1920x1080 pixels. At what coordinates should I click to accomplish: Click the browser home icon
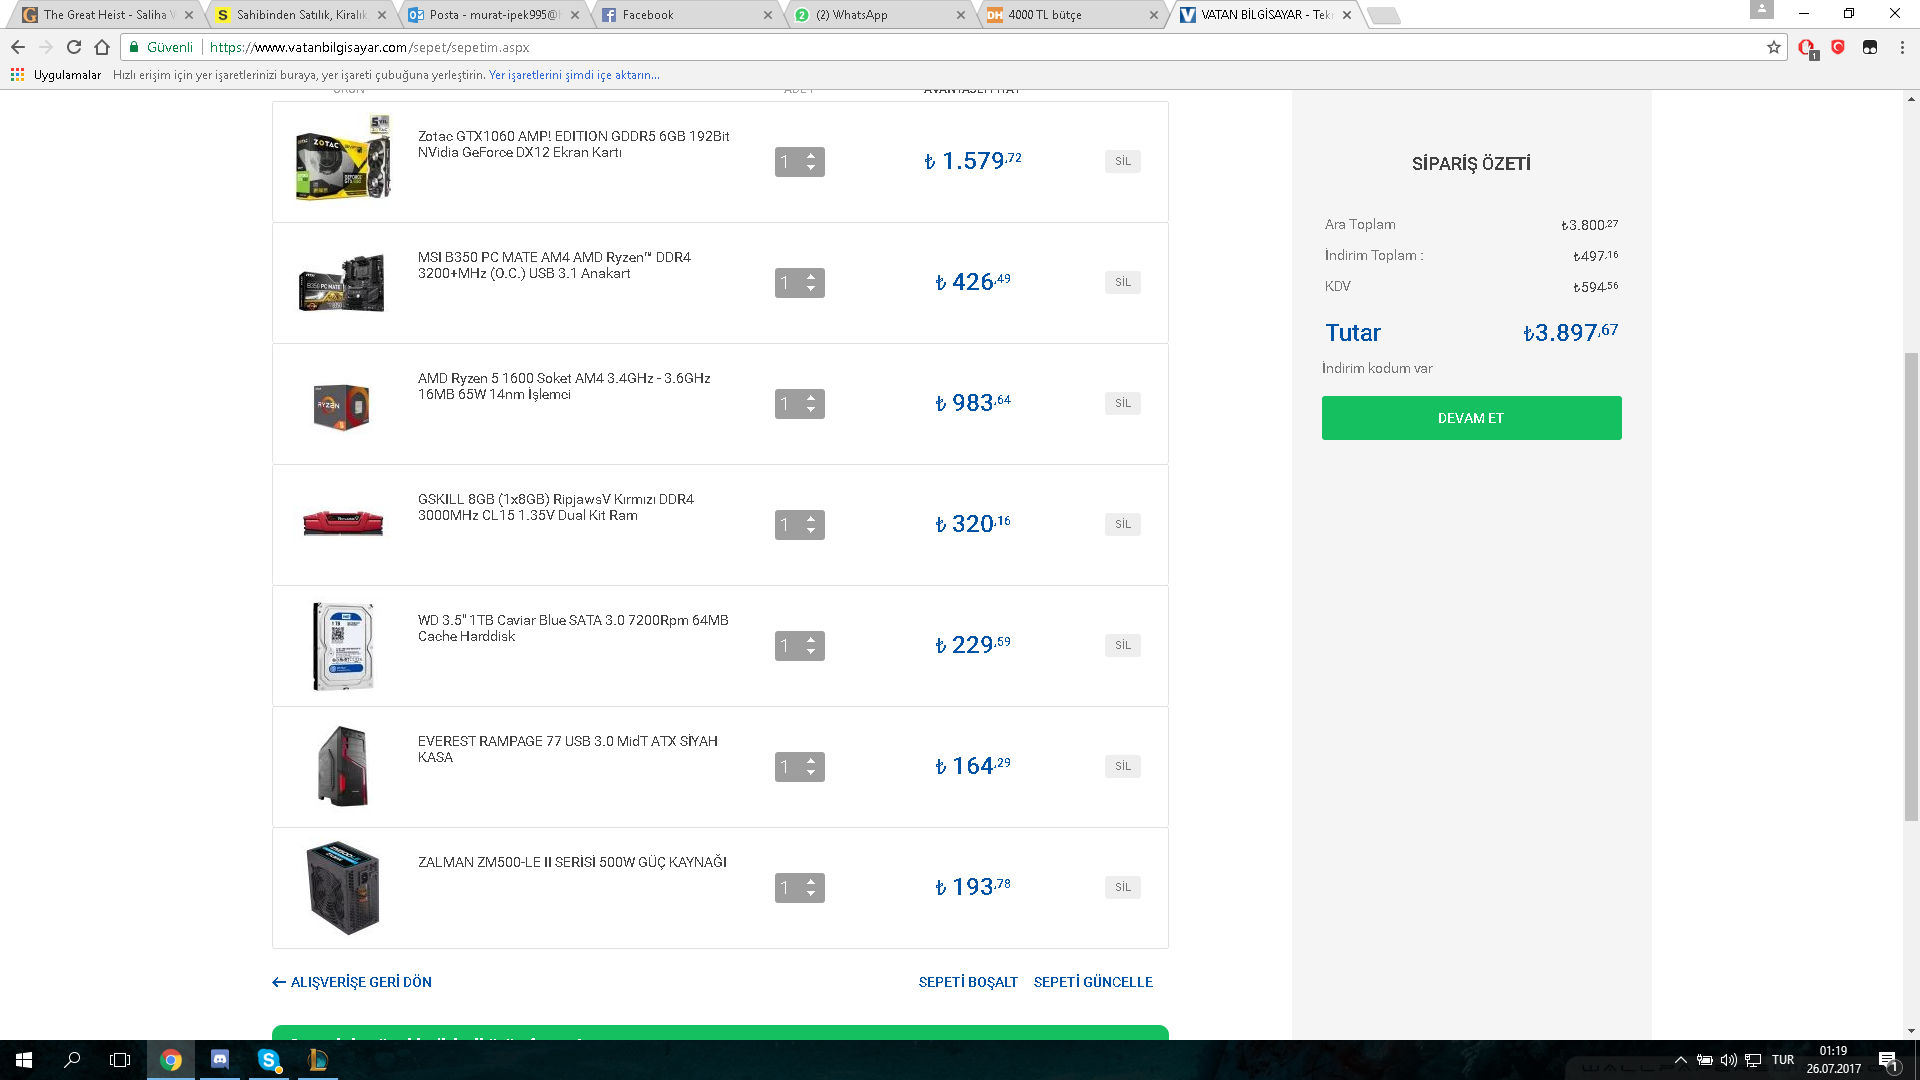(102, 47)
